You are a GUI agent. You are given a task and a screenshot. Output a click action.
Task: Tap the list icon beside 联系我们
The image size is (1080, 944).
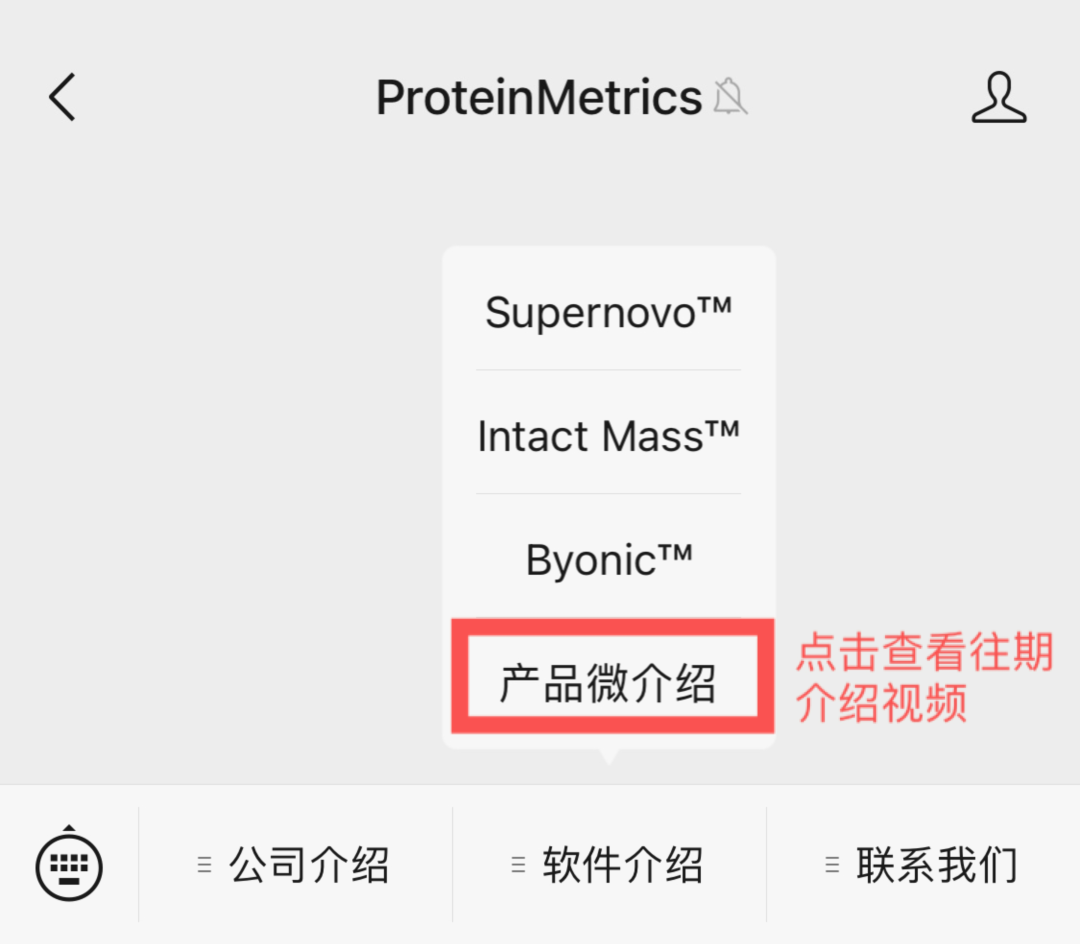pos(832,865)
